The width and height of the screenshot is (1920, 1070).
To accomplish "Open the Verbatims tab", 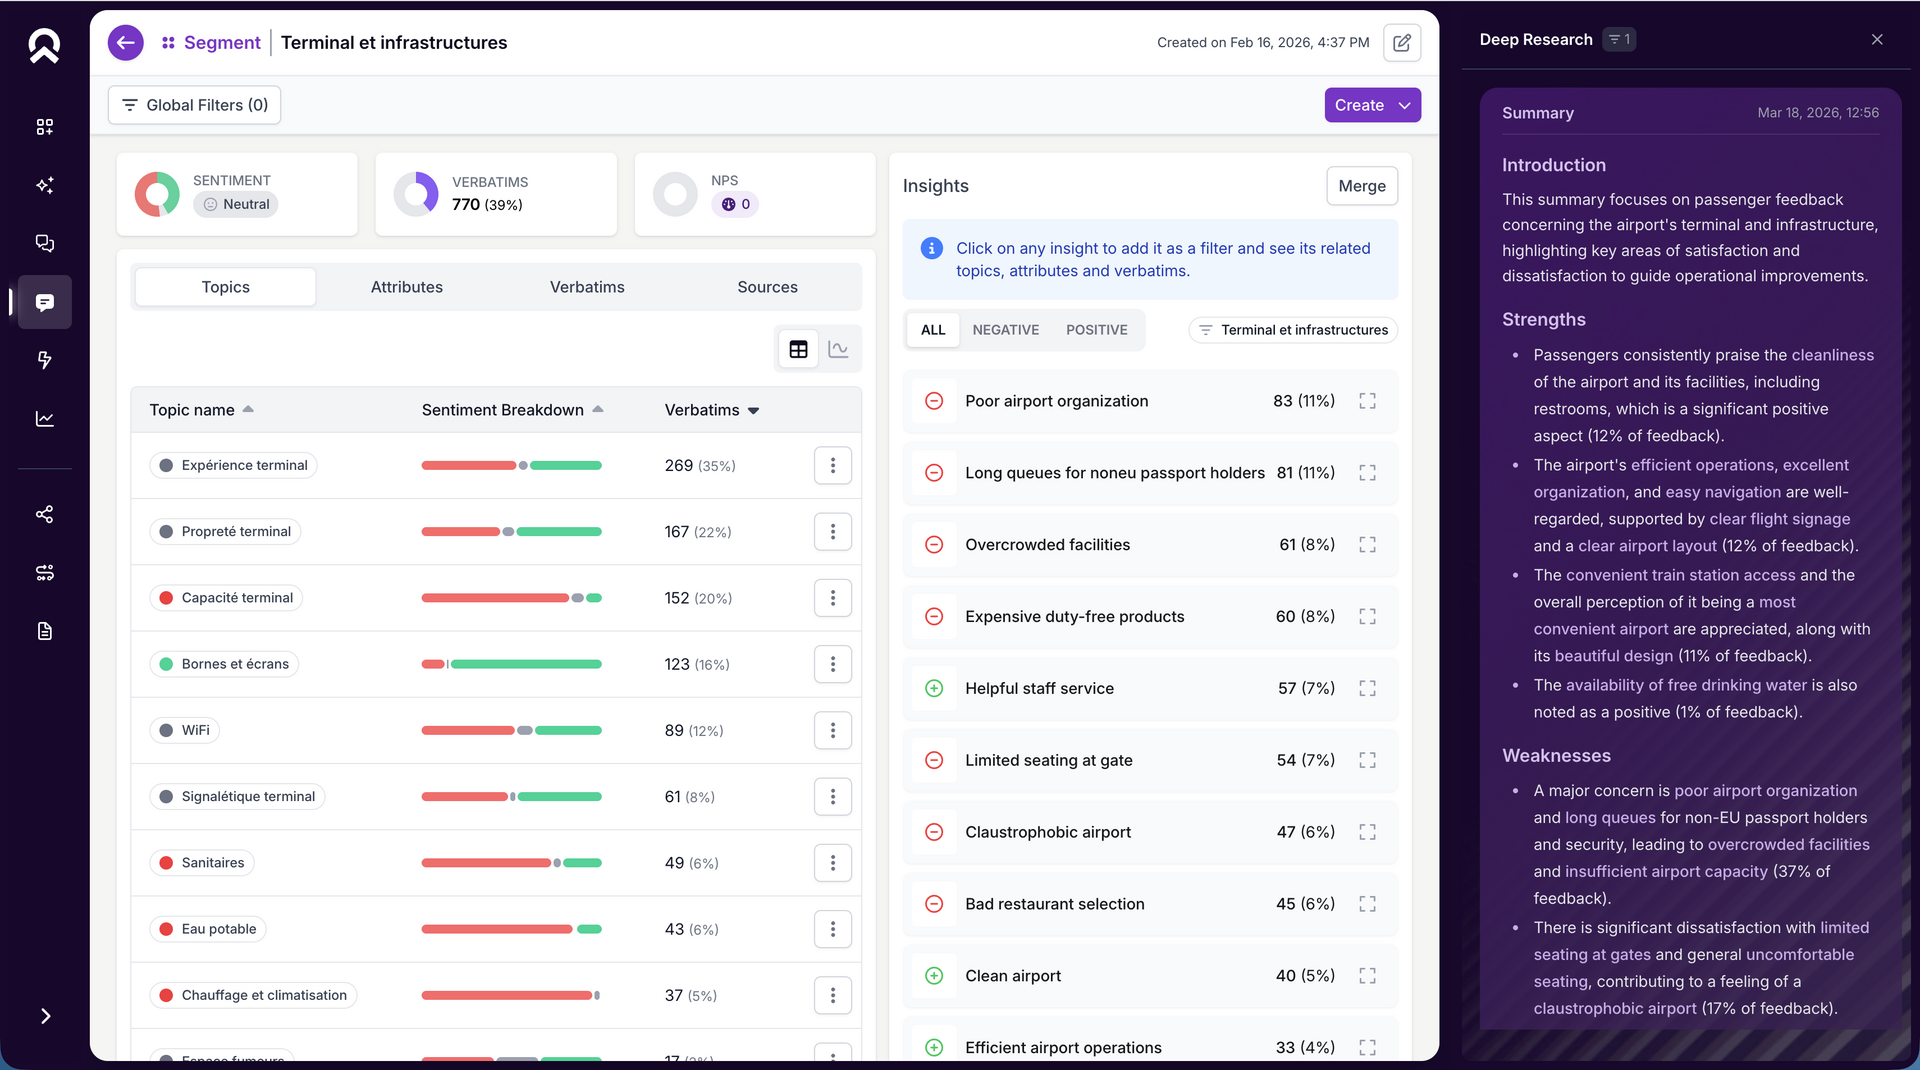I will 587,287.
